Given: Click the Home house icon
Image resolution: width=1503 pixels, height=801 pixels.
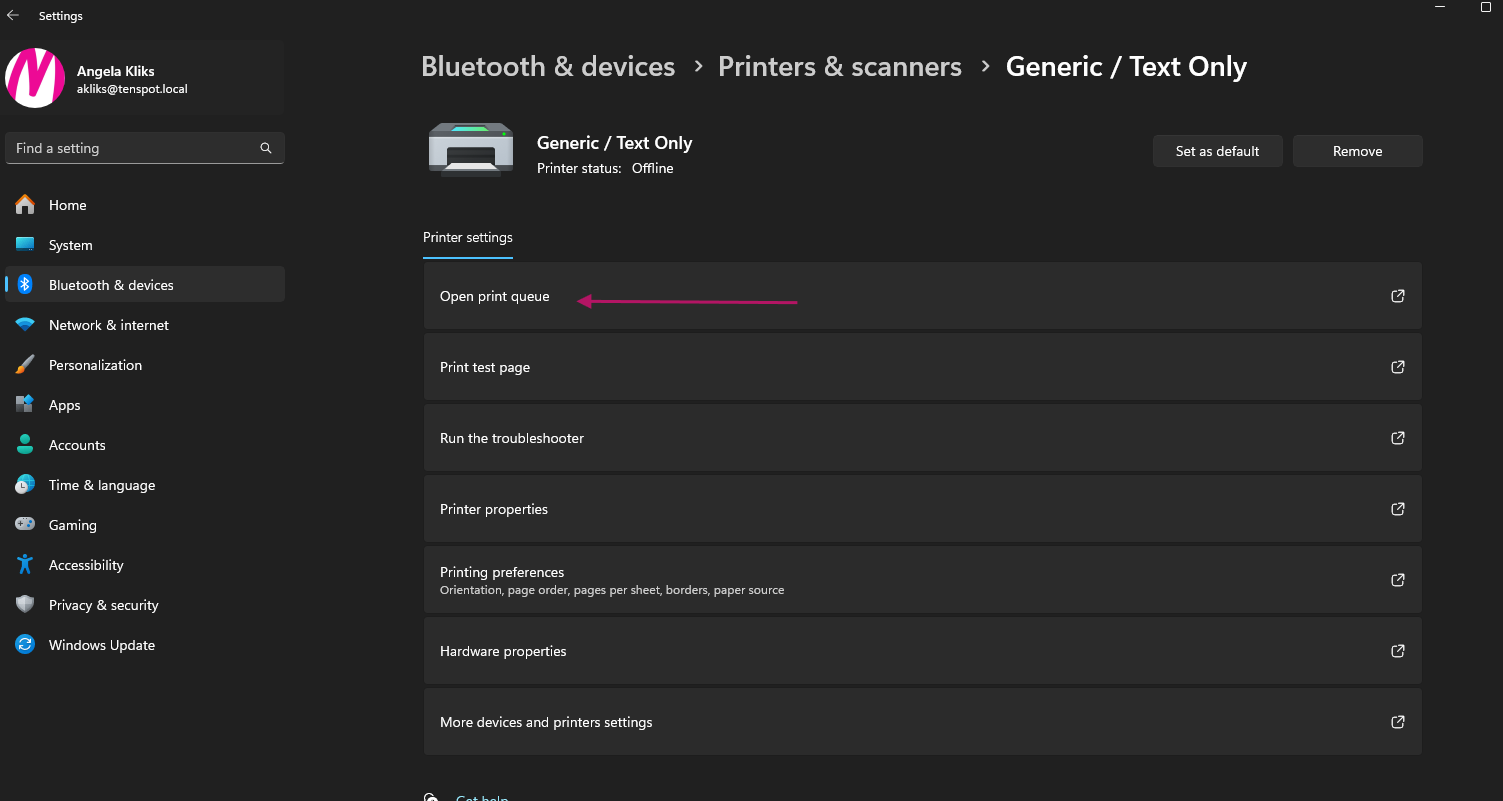Looking at the screenshot, I should click(x=25, y=205).
